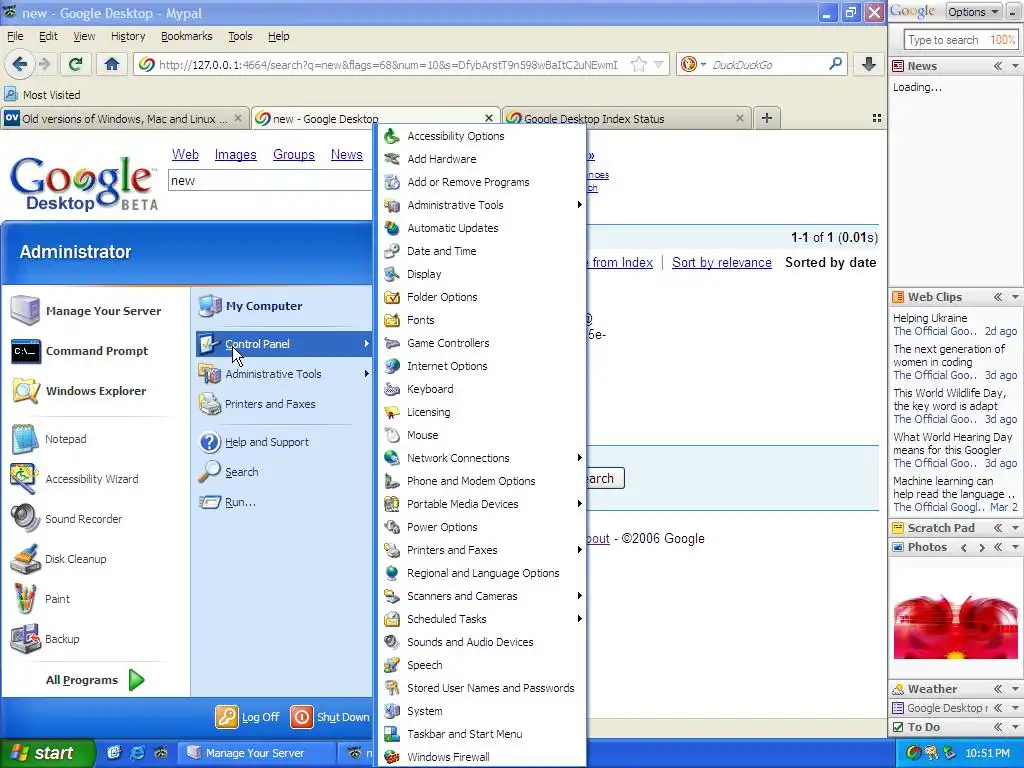Expand Scanners and Cameras submenu

(579, 596)
